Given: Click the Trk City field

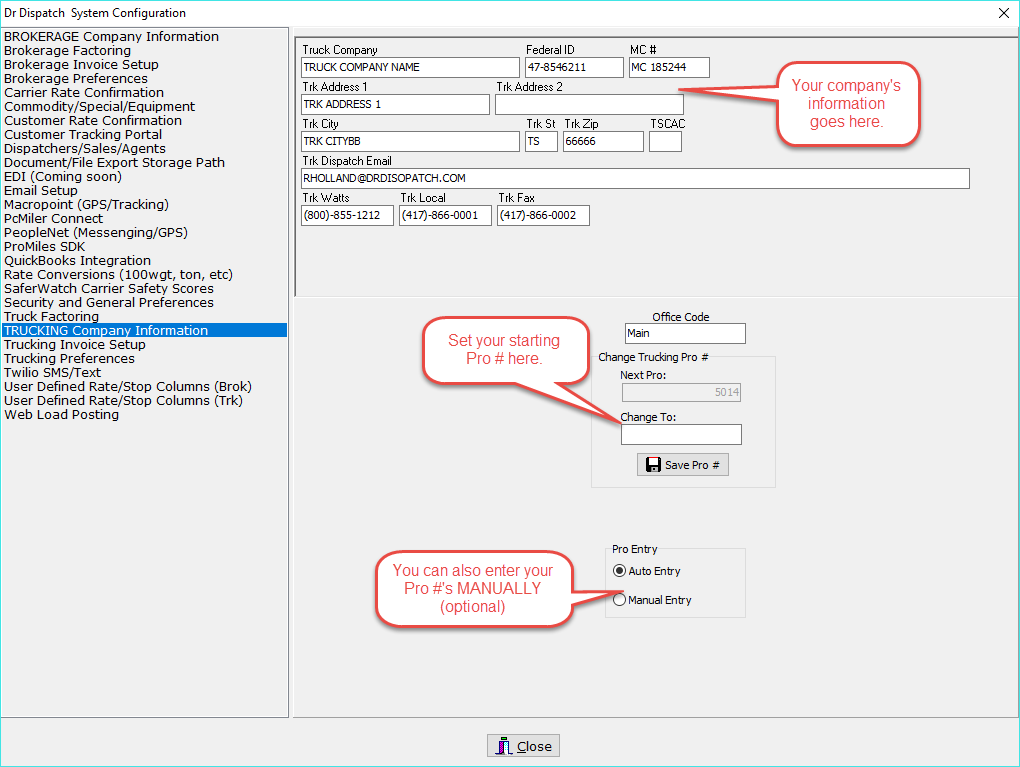Looking at the screenshot, I should pyautogui.click(x=410, y=141).
